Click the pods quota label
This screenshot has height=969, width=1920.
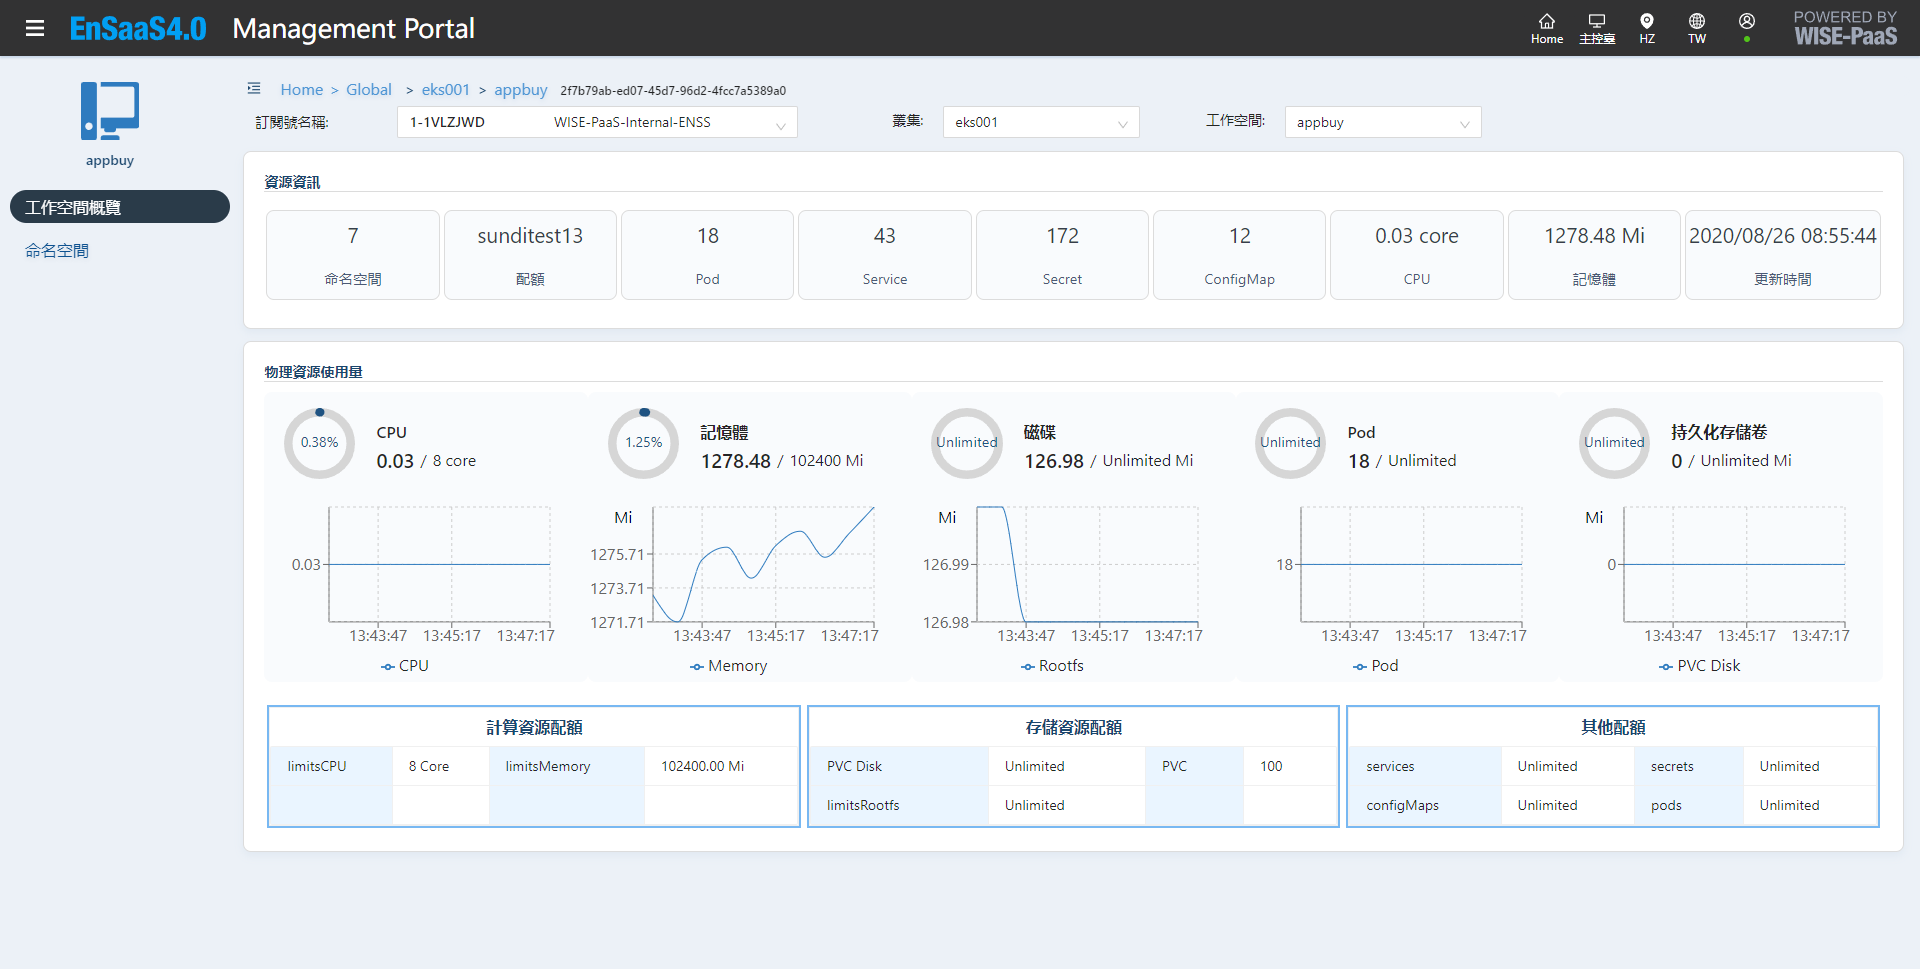coord(1689,805)
